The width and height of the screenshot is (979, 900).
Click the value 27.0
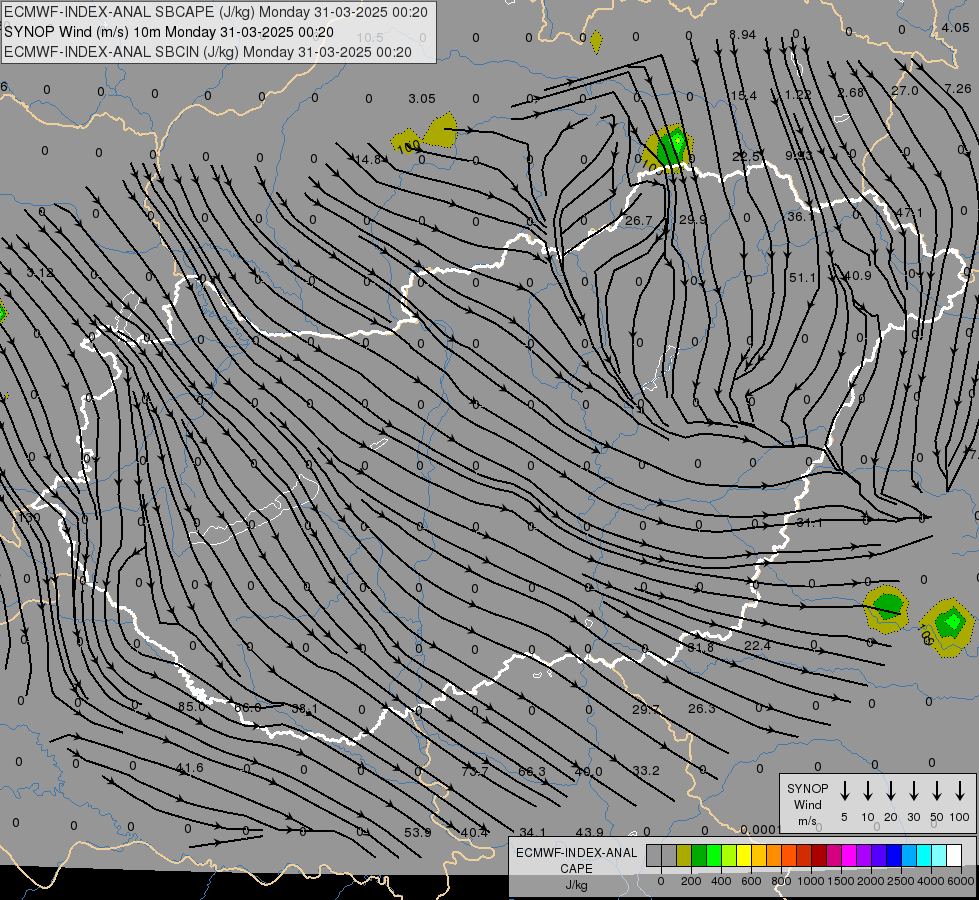[x=905, y=91]
